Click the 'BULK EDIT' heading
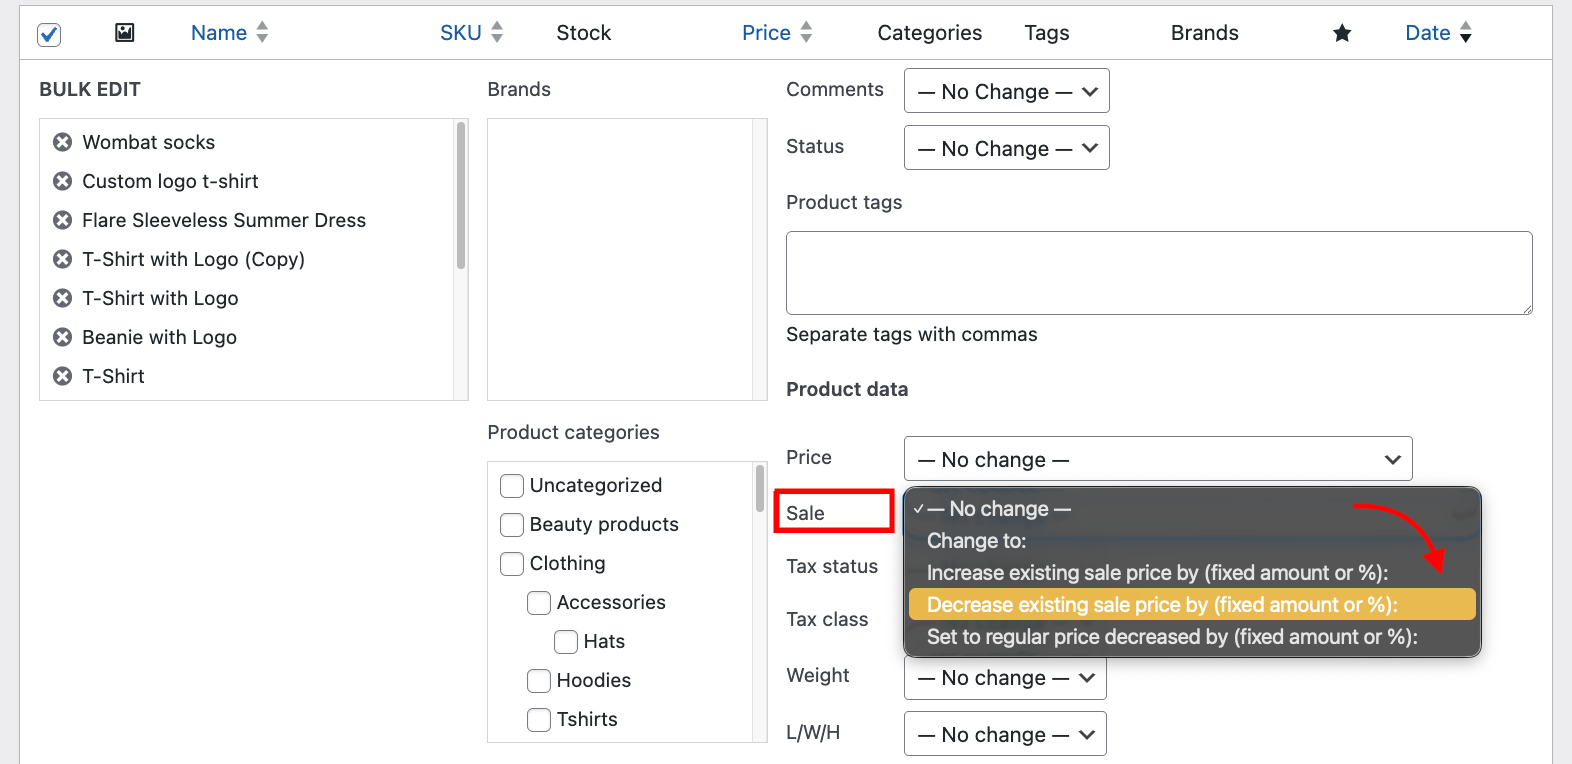Image resolution: width=1572 pixels, height=764 pixels. click(x=90, y=89)
